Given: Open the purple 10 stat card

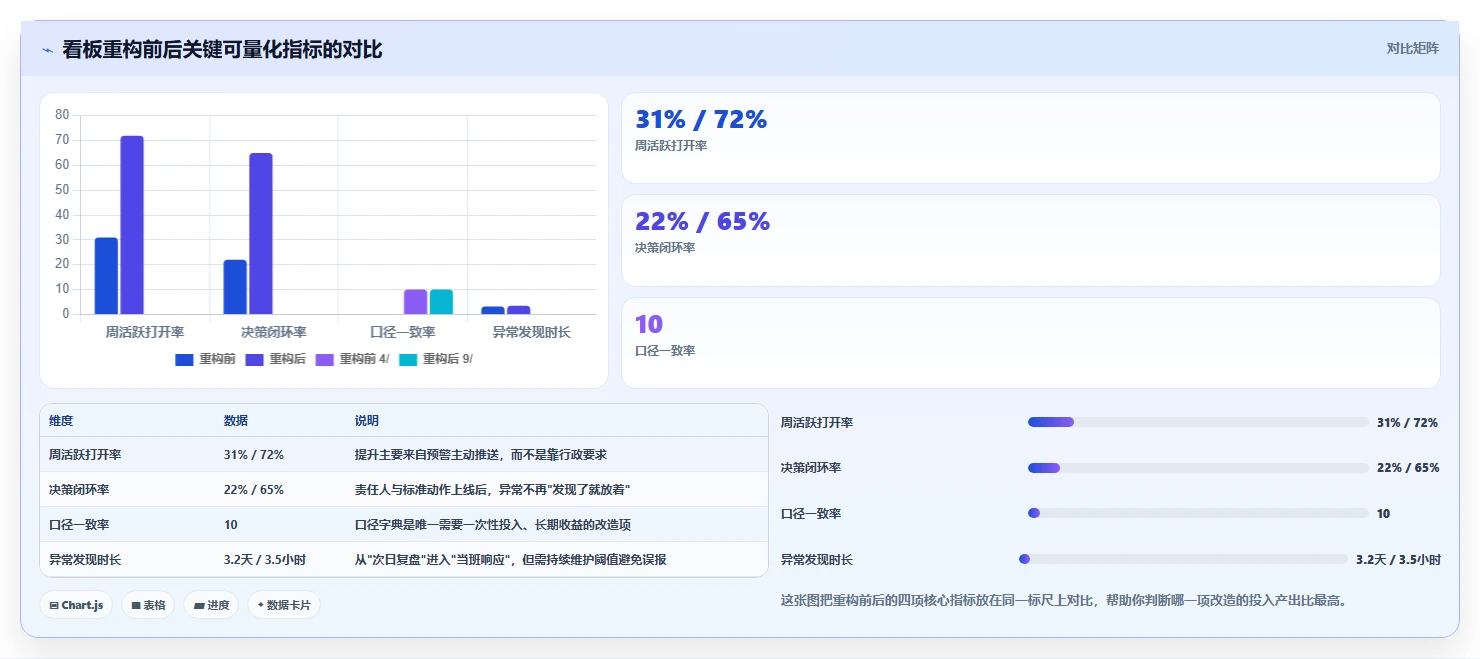Looking at the screenshot, I should pos(1031,343).
